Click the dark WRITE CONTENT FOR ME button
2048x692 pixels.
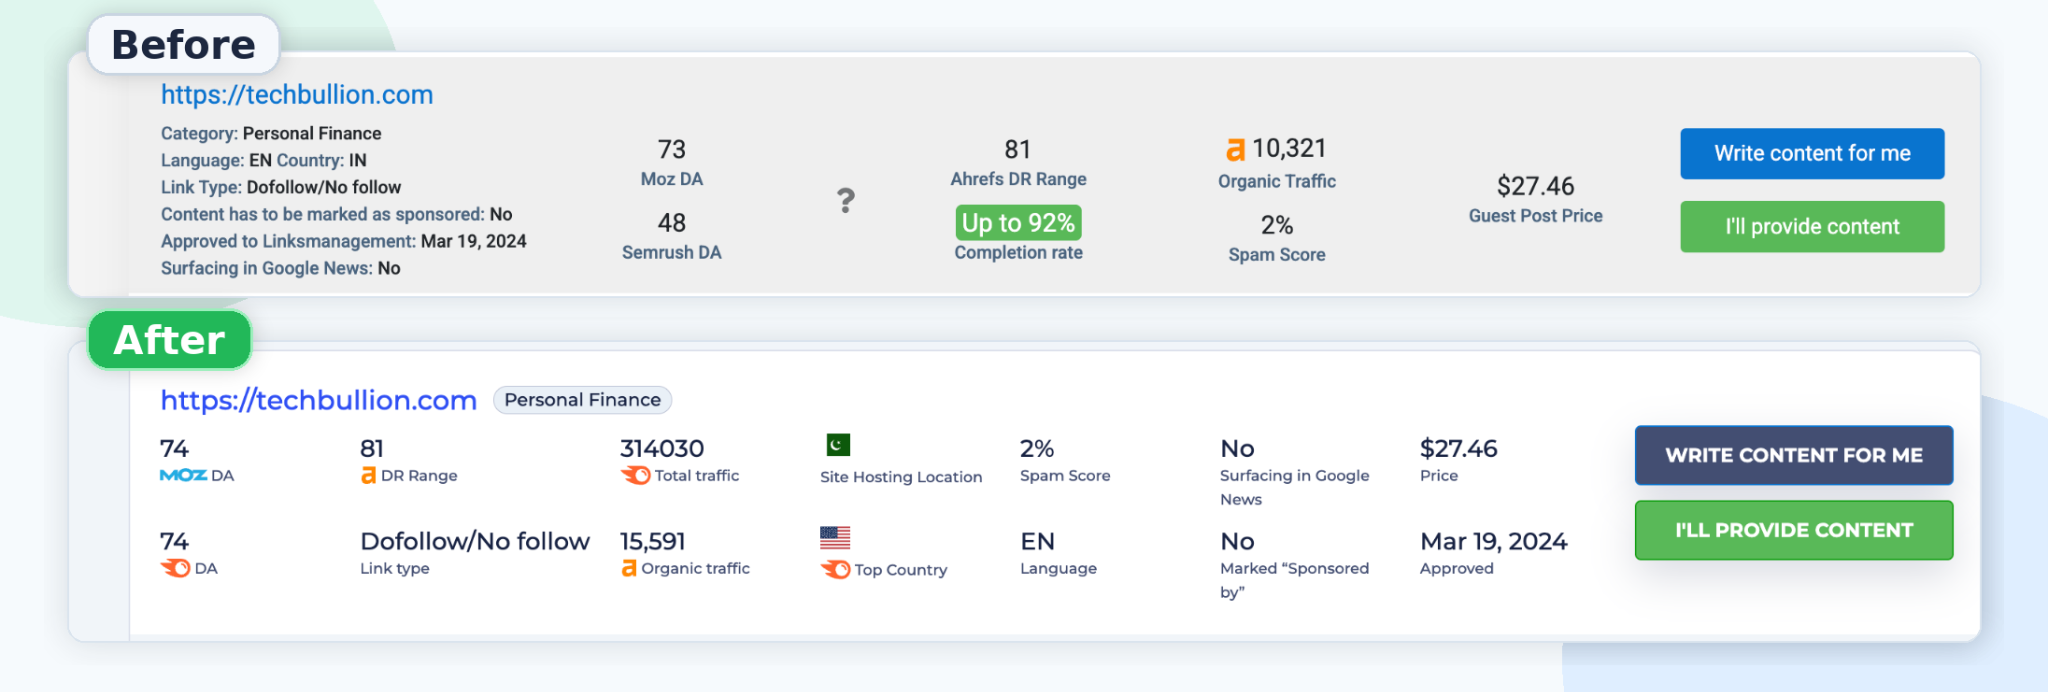coord(1794,455)
